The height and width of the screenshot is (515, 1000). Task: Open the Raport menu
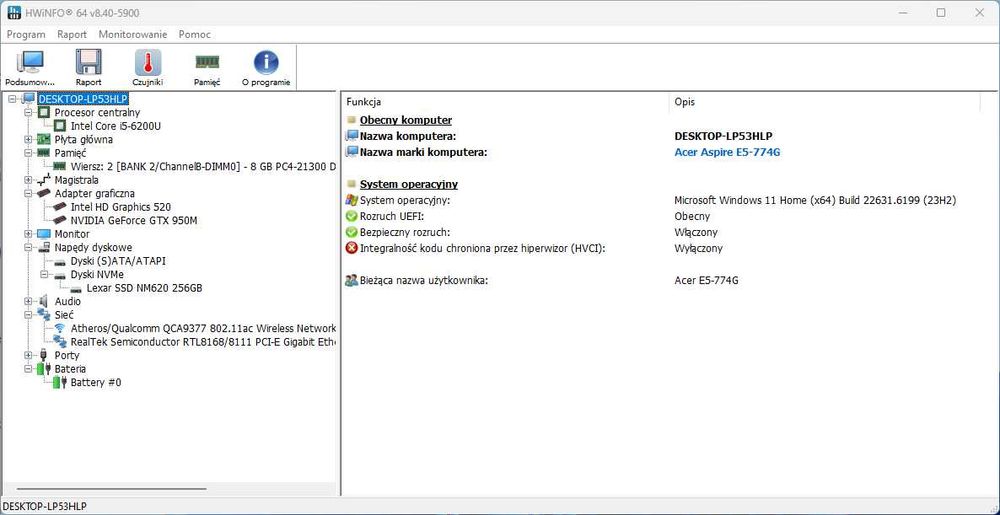pos(72,34)
